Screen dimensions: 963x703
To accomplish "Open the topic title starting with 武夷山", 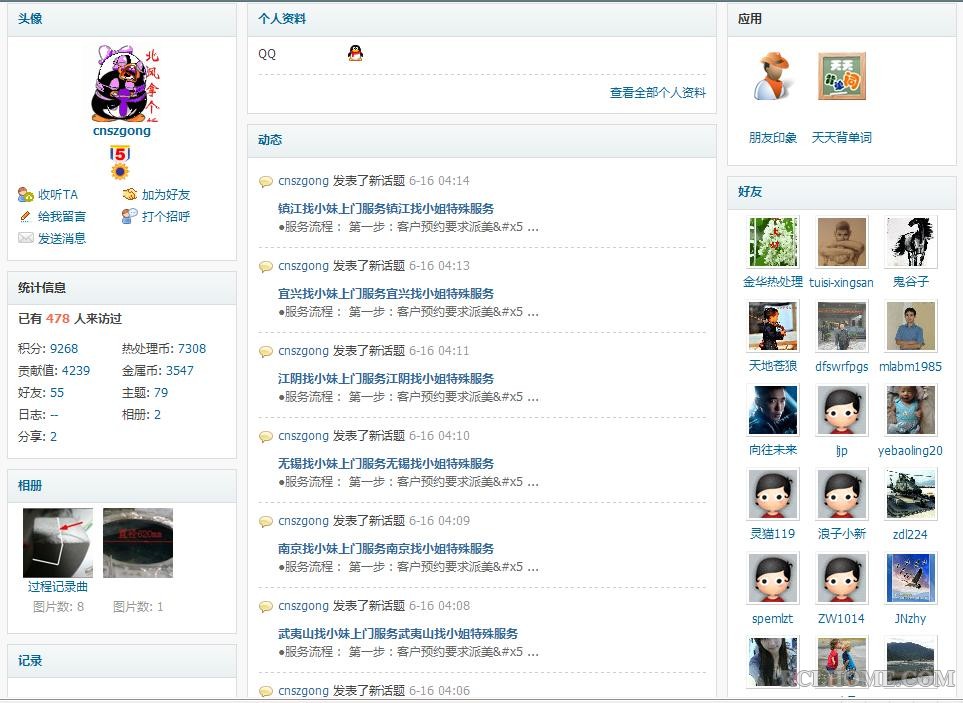I will [398, 634].
